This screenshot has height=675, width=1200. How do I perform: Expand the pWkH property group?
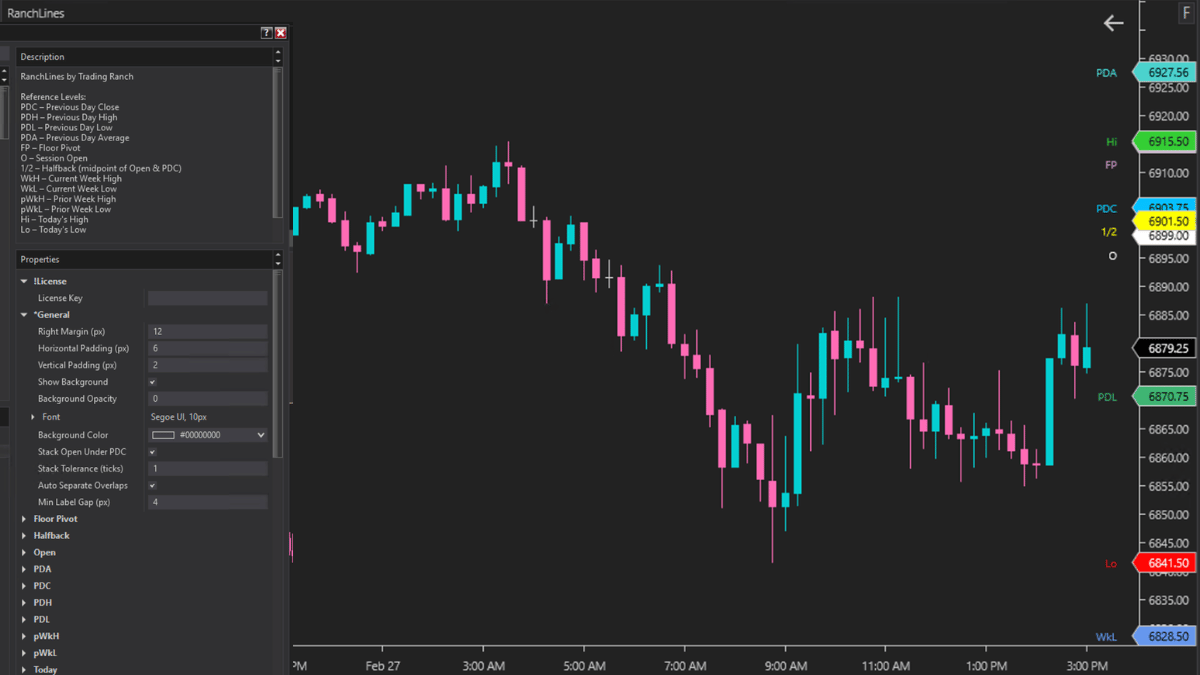pos(24,636)
